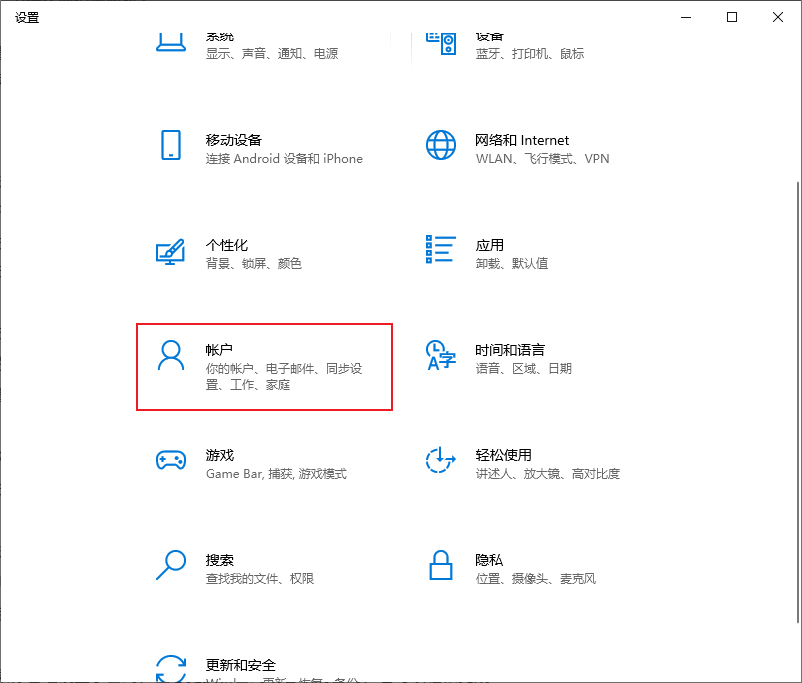Click the 设备 (Devices) icon
This screenshot has height=683, width=802.
coord(440,40)
